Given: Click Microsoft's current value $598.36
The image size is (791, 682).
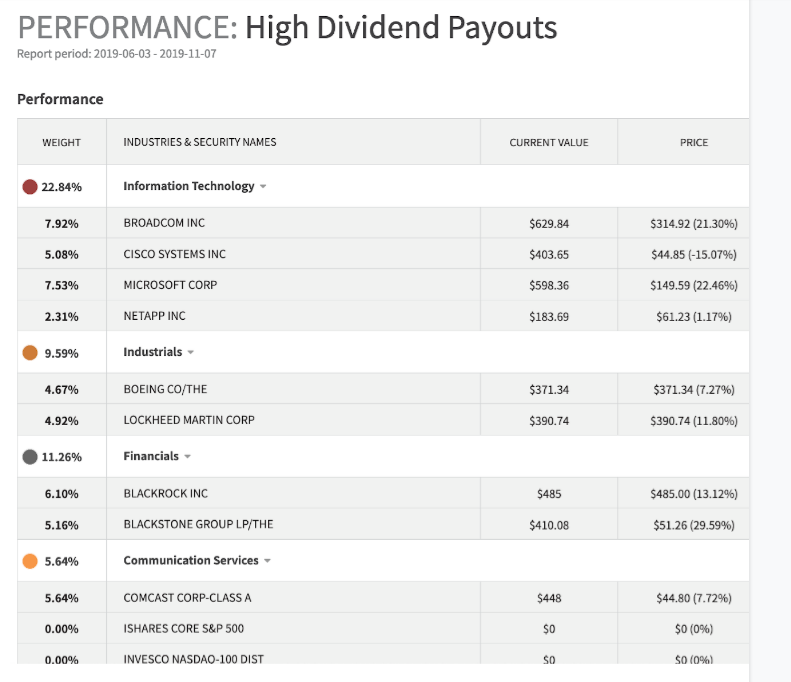Looking at the screenshot, I should pos(549,286).
